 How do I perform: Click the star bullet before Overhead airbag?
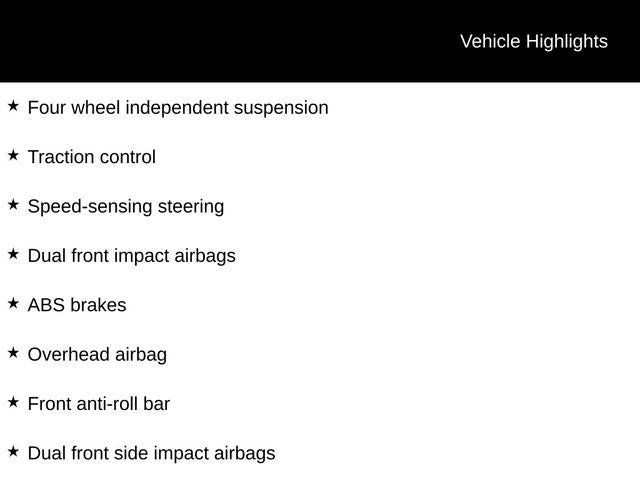(x=13, y=353)
